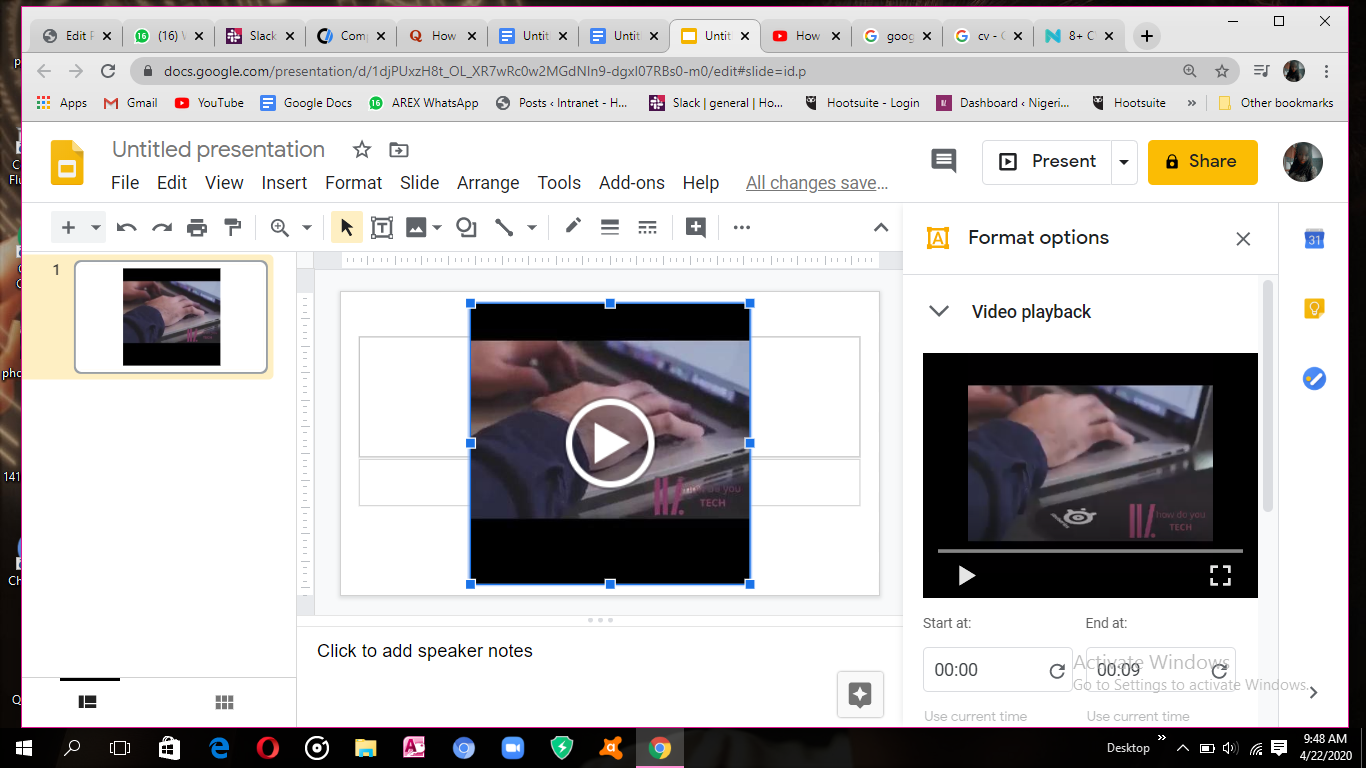Hide the menus with the up chevron

881,228
